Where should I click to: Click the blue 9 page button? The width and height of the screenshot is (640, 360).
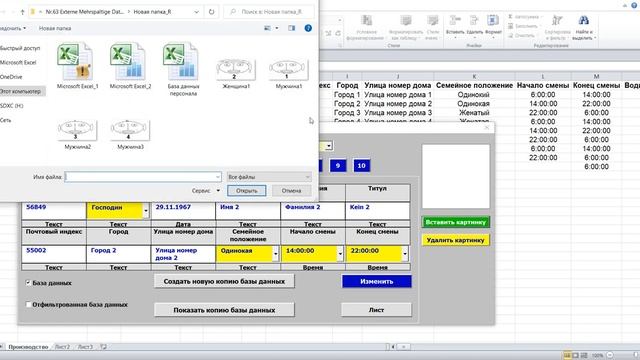tap(338, 165)
